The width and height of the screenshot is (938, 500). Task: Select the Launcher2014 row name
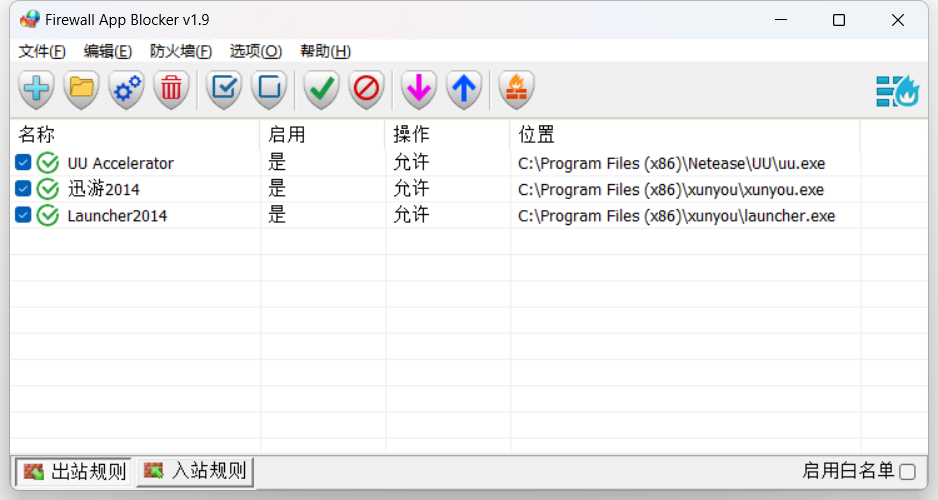[x=117, y=216]
